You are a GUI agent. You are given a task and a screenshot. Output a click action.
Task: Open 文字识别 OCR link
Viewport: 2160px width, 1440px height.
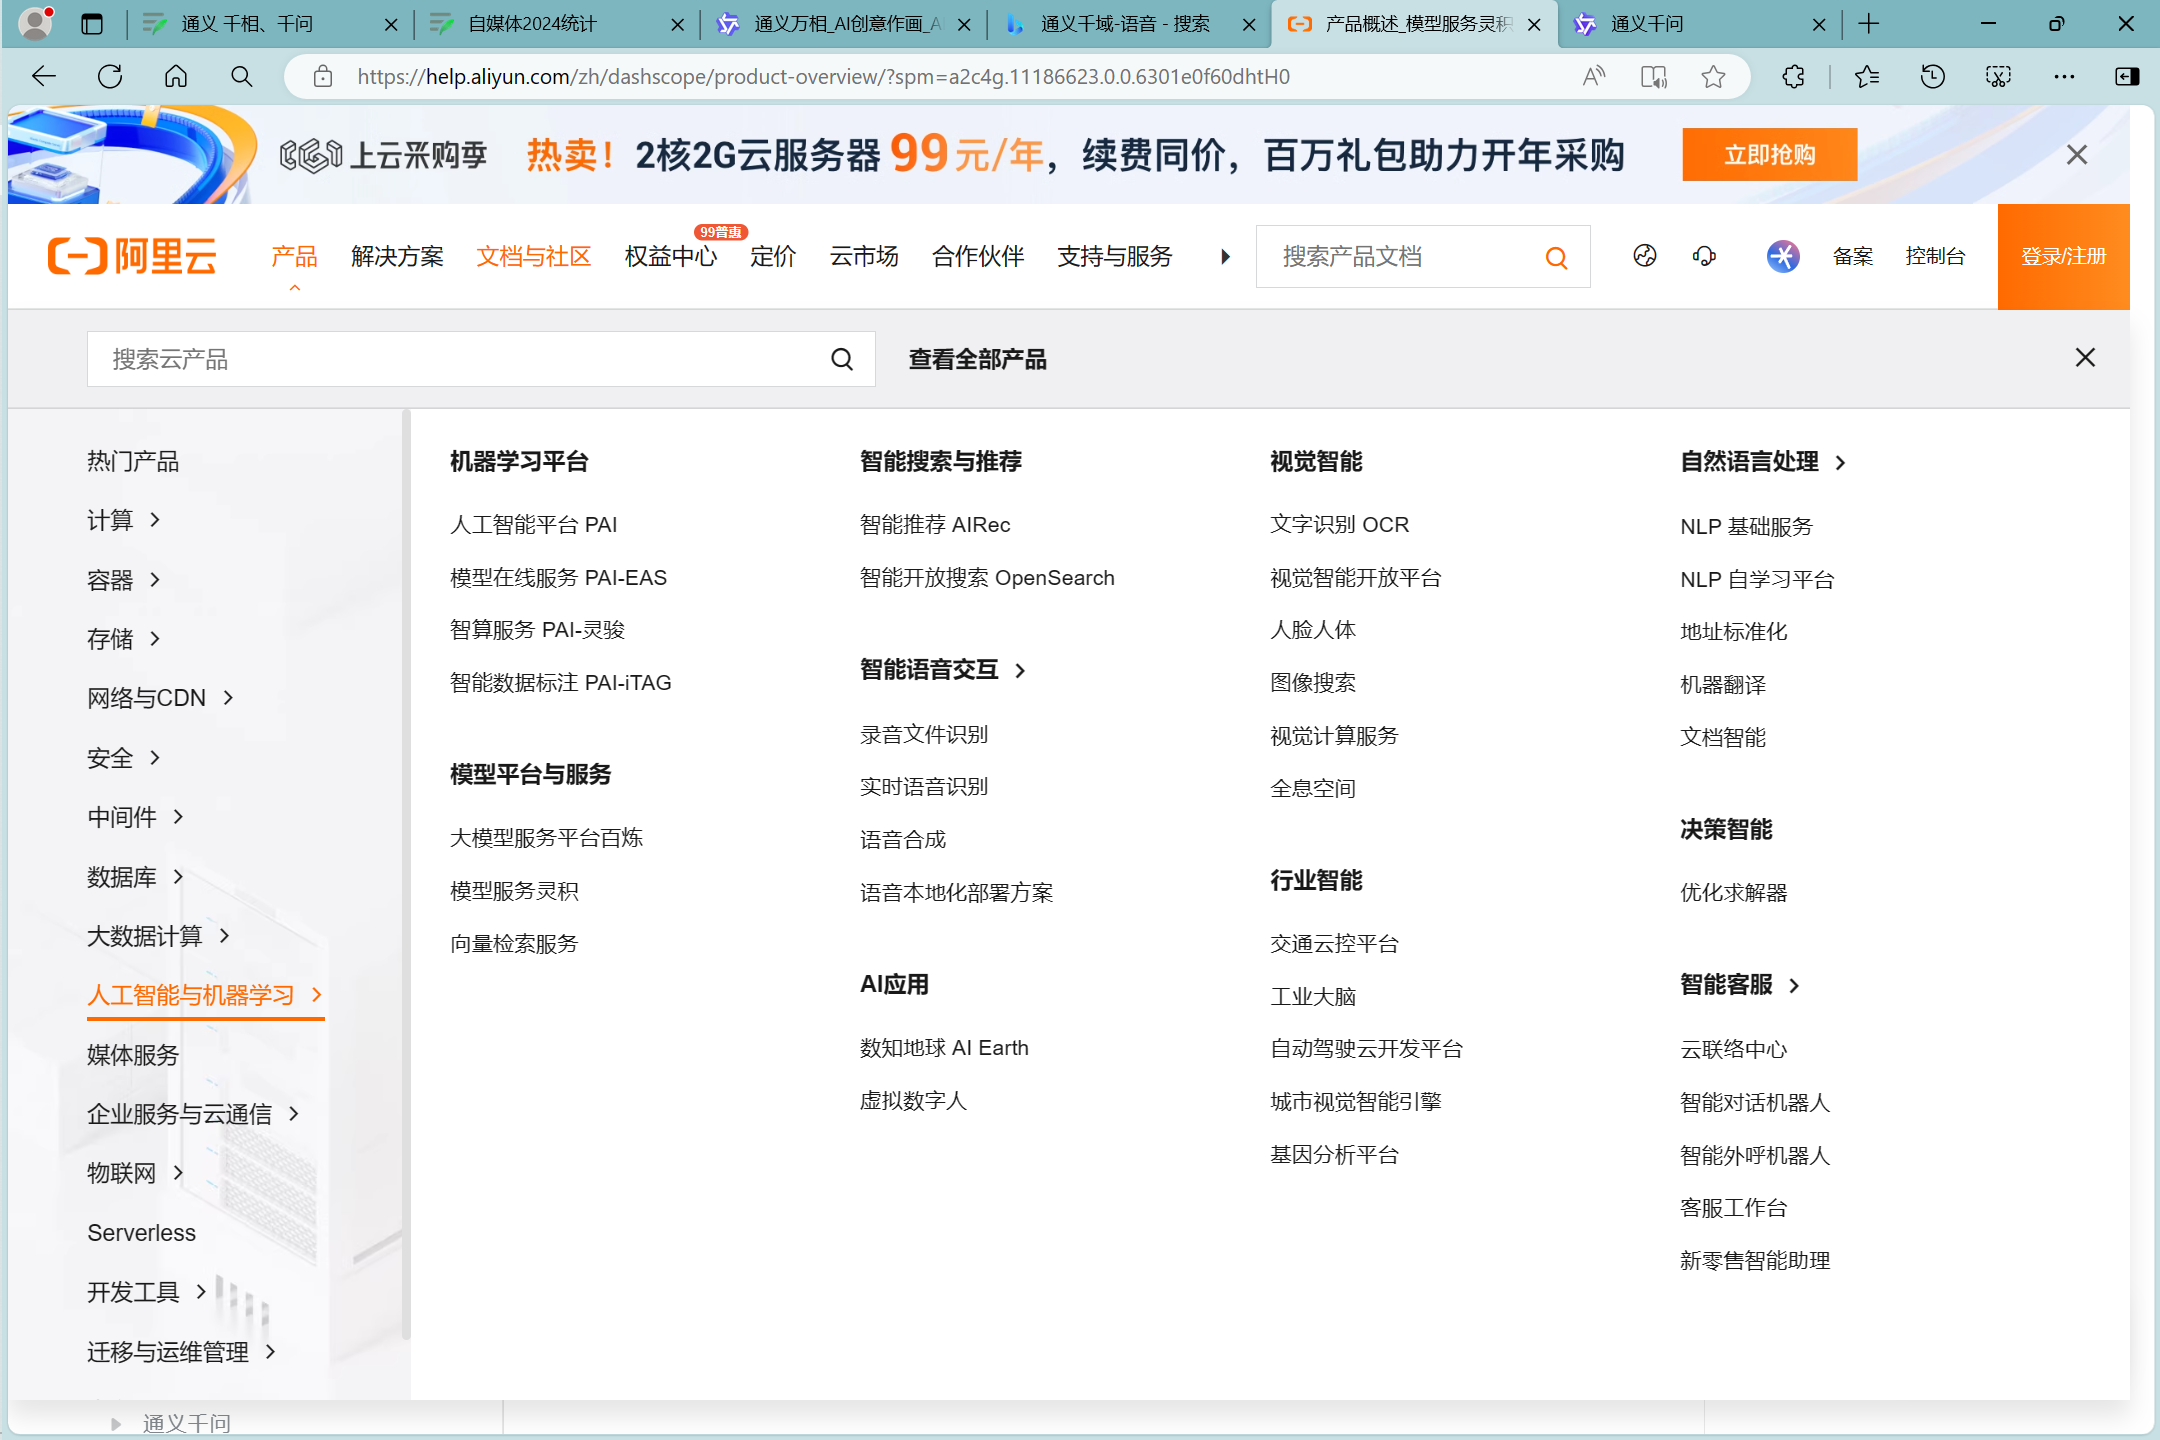point(1339,525)
